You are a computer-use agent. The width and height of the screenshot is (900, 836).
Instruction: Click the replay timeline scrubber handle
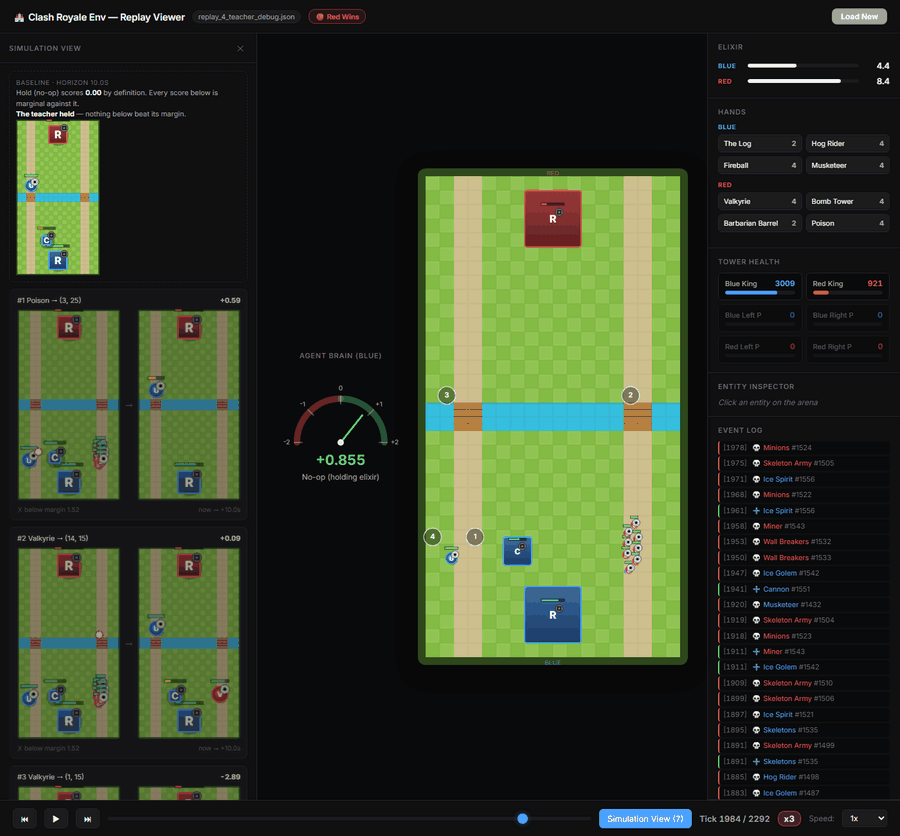coord(522,819)
